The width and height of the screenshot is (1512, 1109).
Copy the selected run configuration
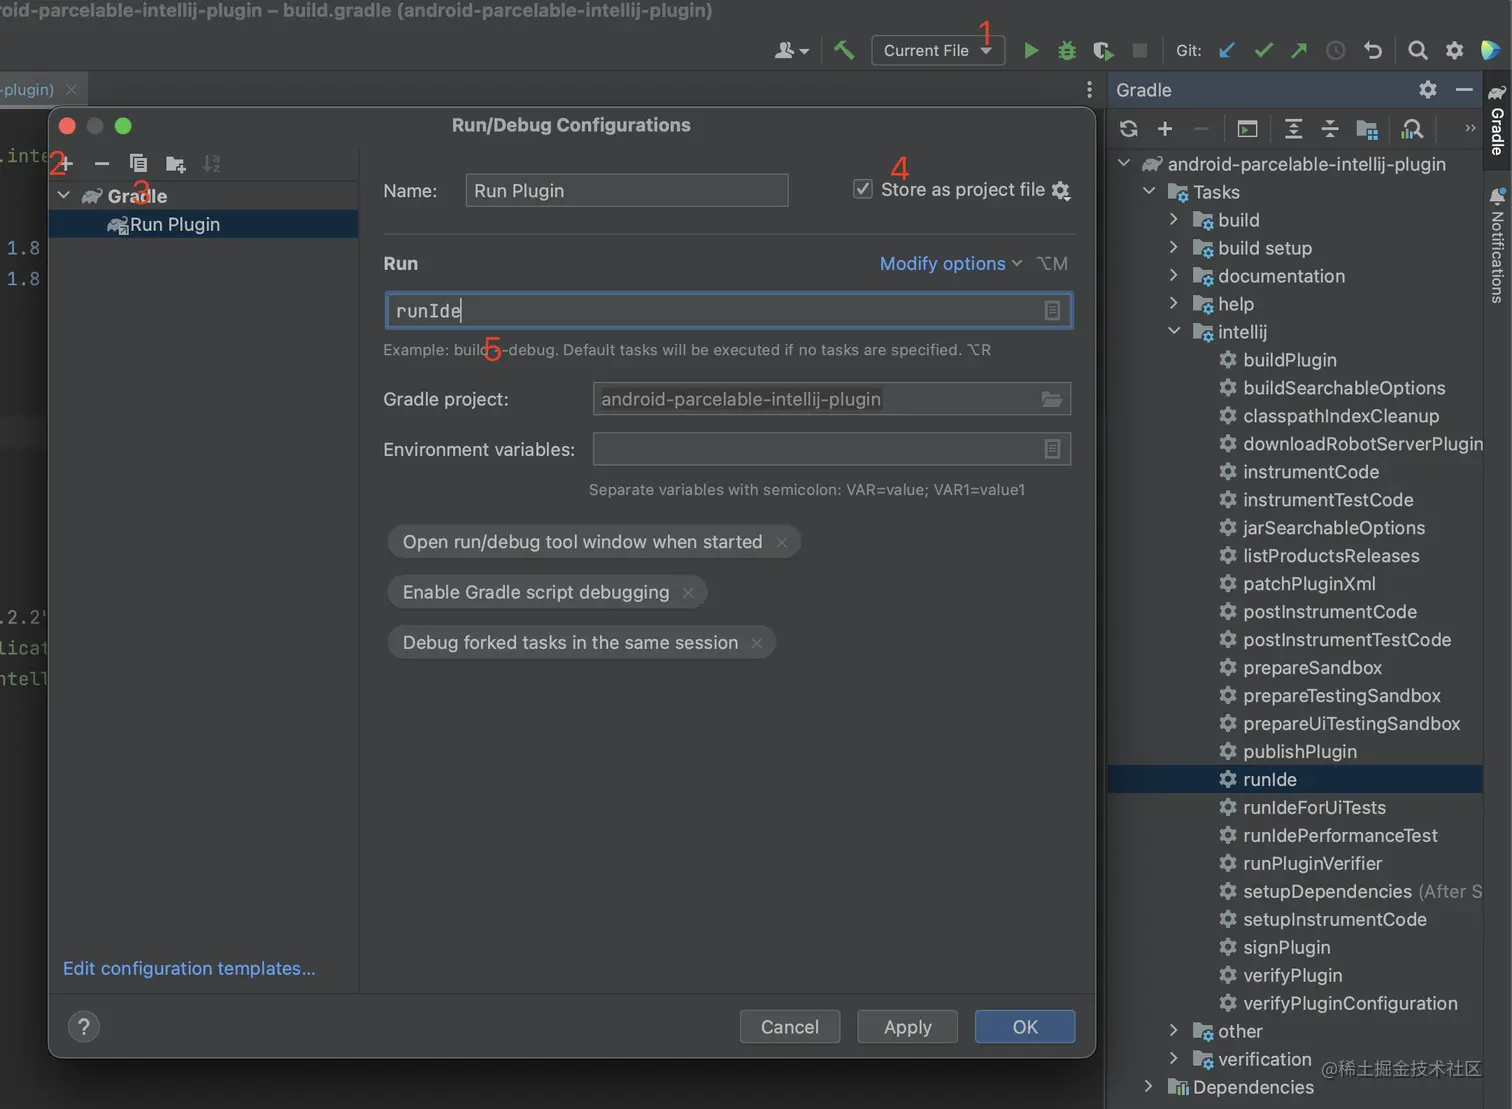138,163
